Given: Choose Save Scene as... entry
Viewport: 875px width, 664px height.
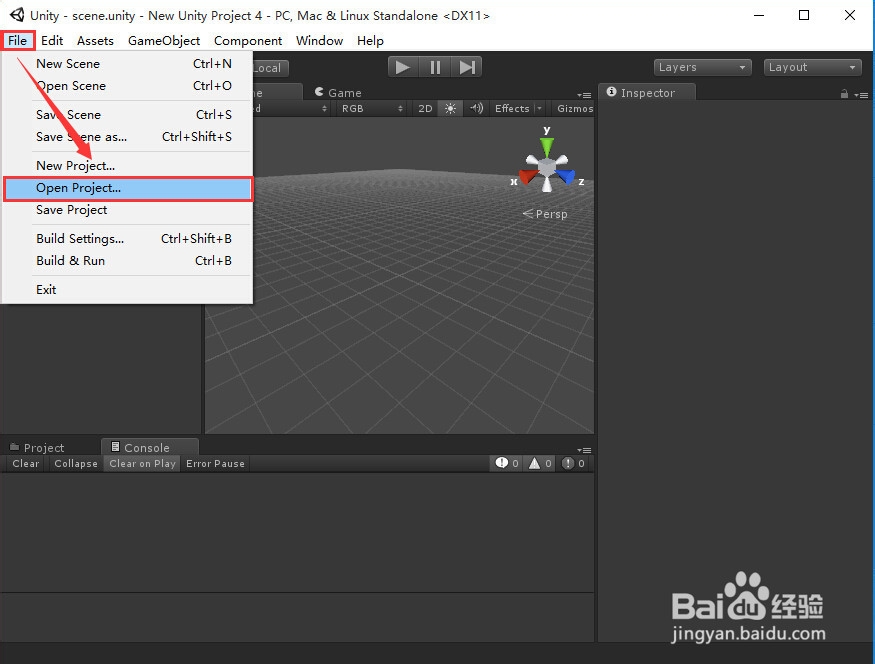Looking at the screenshot, I should (128, 137).
